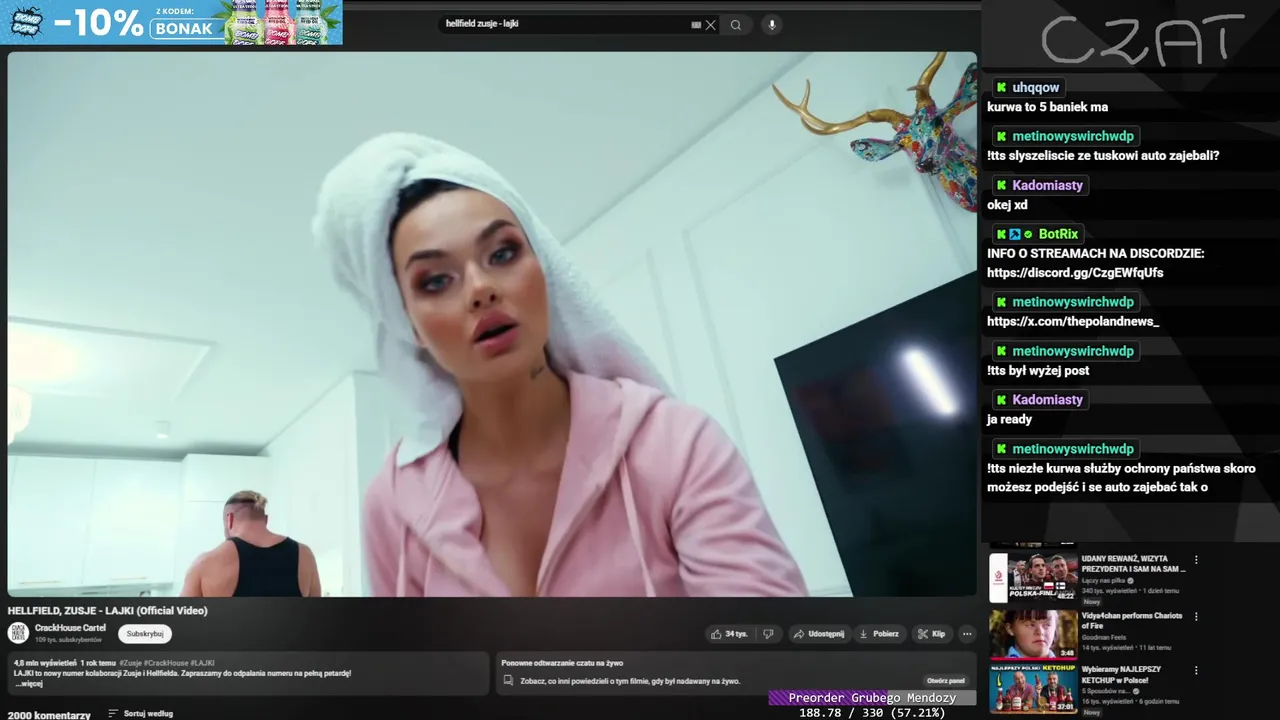The image size is (1280, 720).
Task: Click the -10% BONAK ad banner
Action: point(171,22)
